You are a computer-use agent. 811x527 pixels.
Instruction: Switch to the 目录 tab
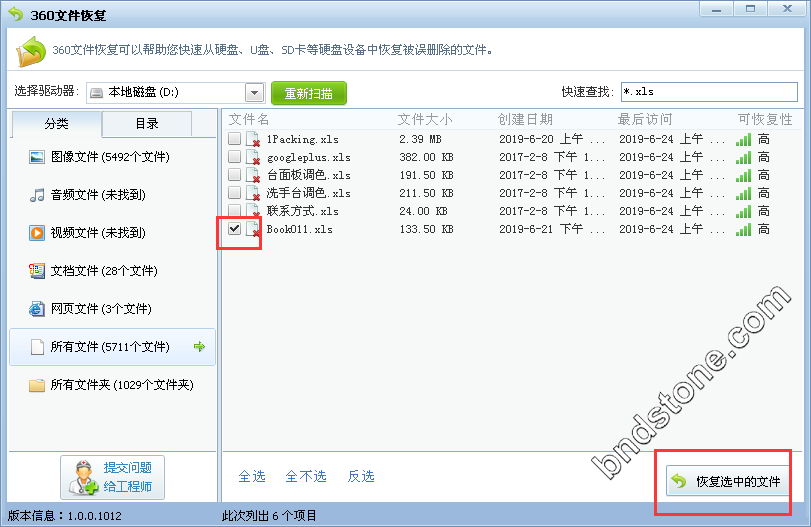[147, 124]
